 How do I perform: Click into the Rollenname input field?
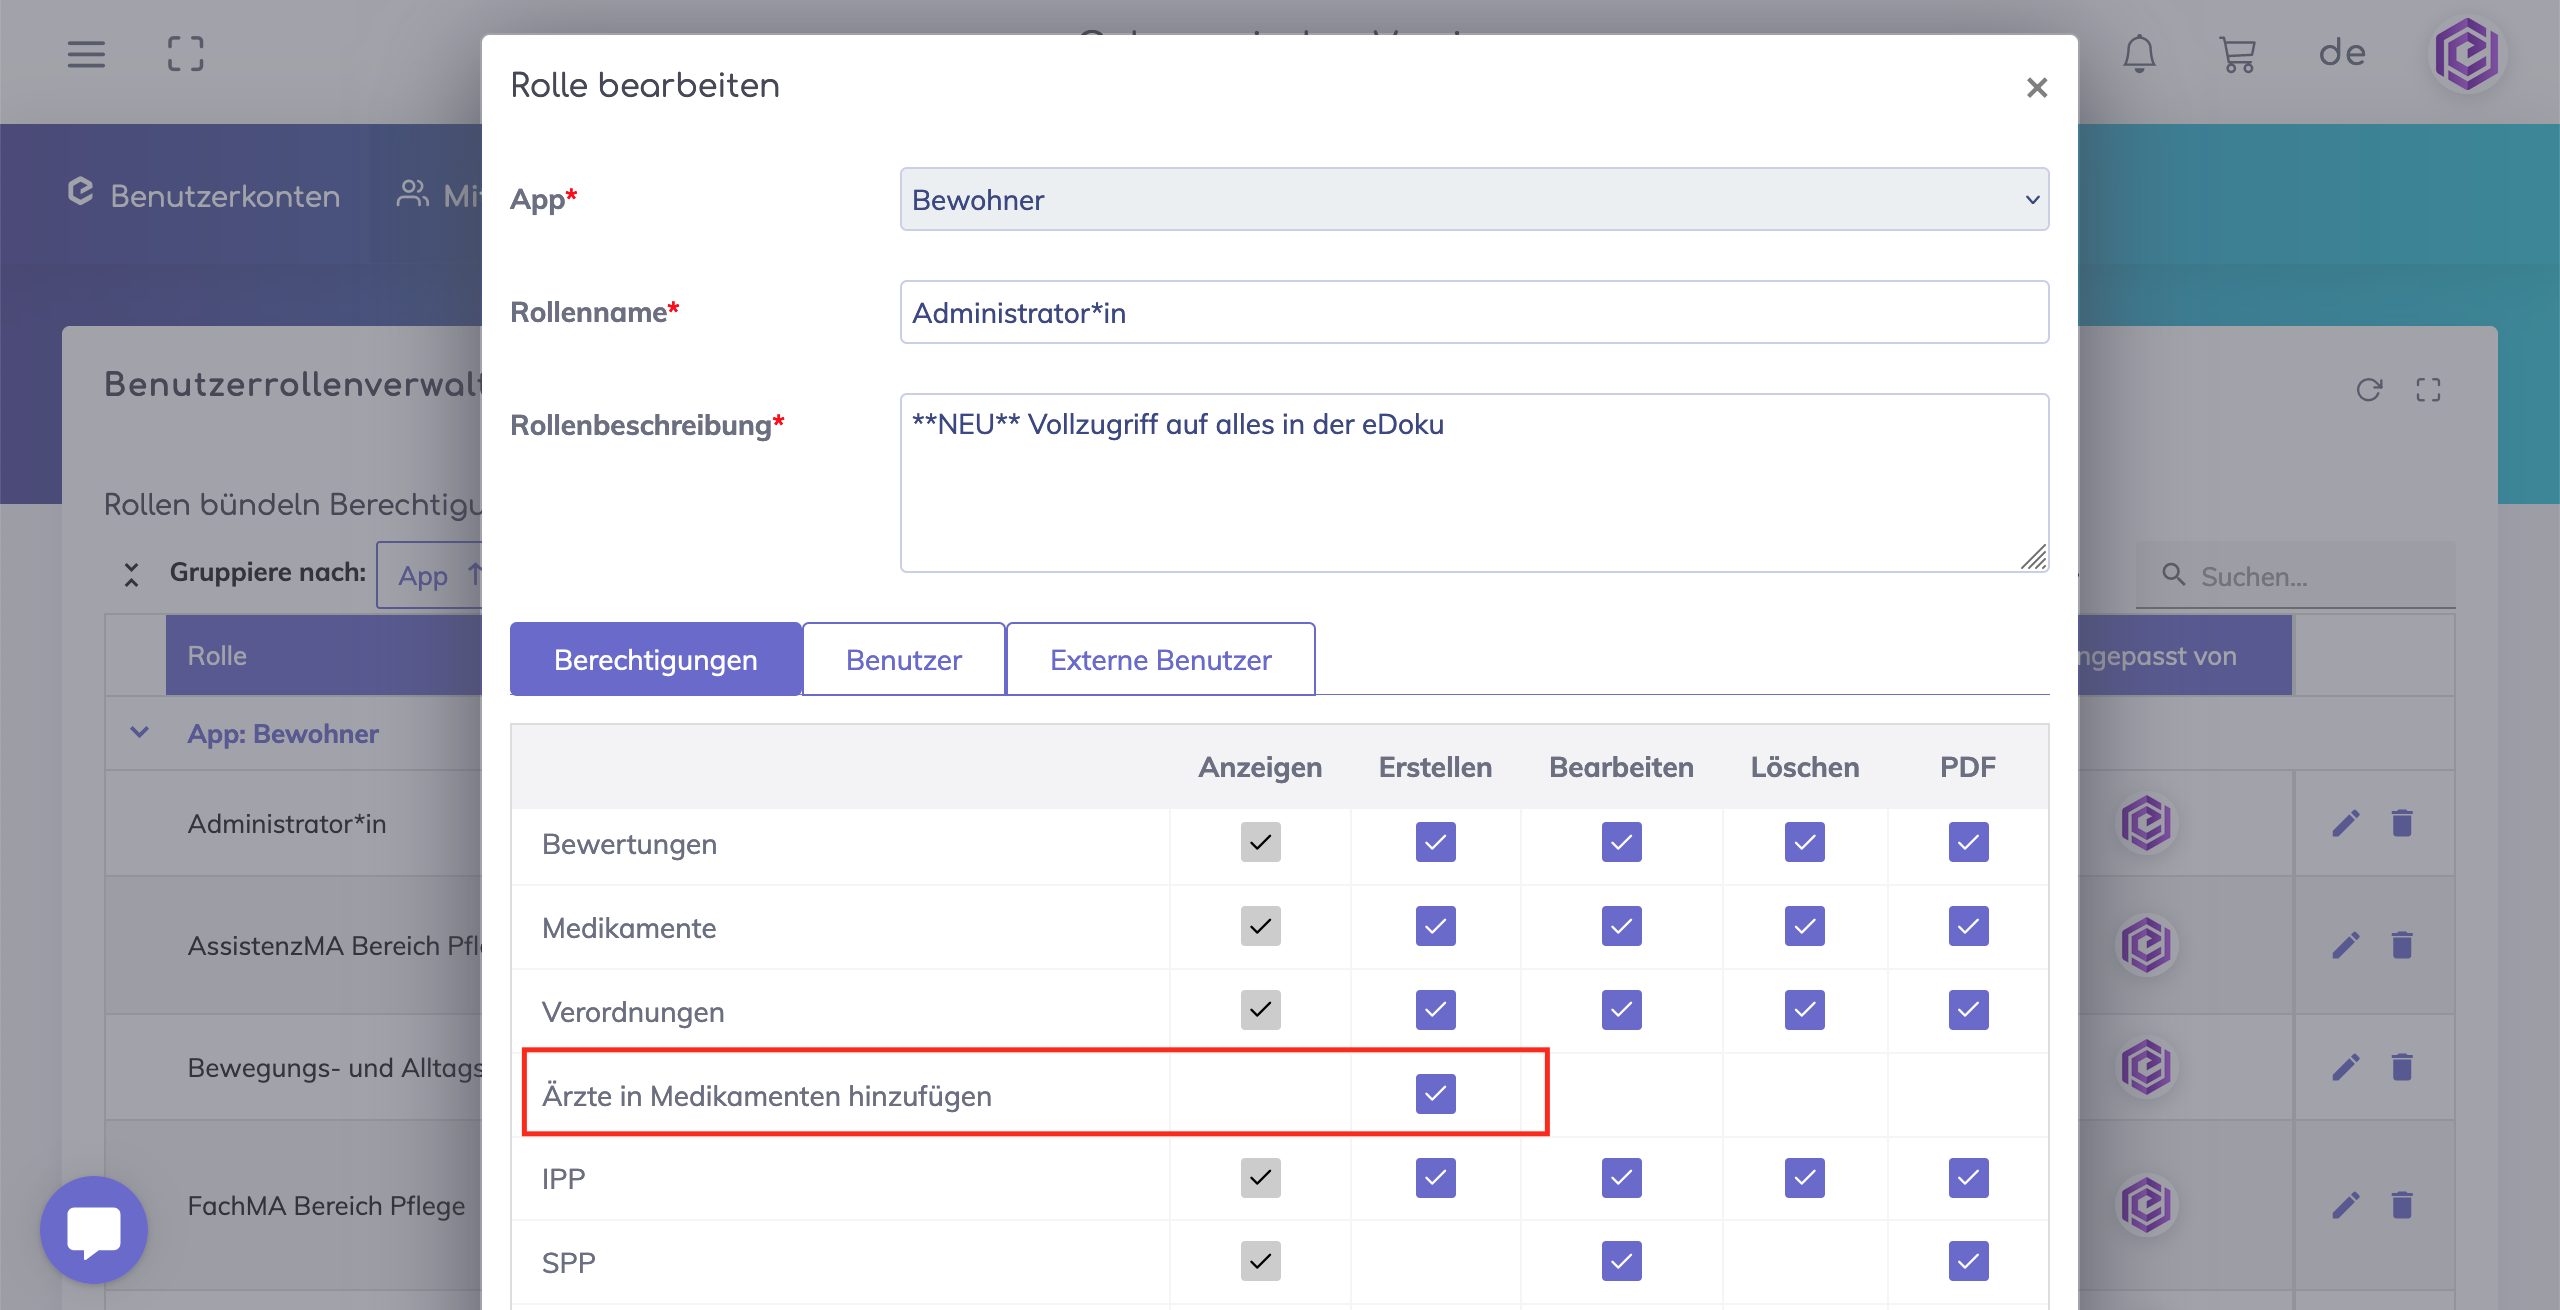1474,312
